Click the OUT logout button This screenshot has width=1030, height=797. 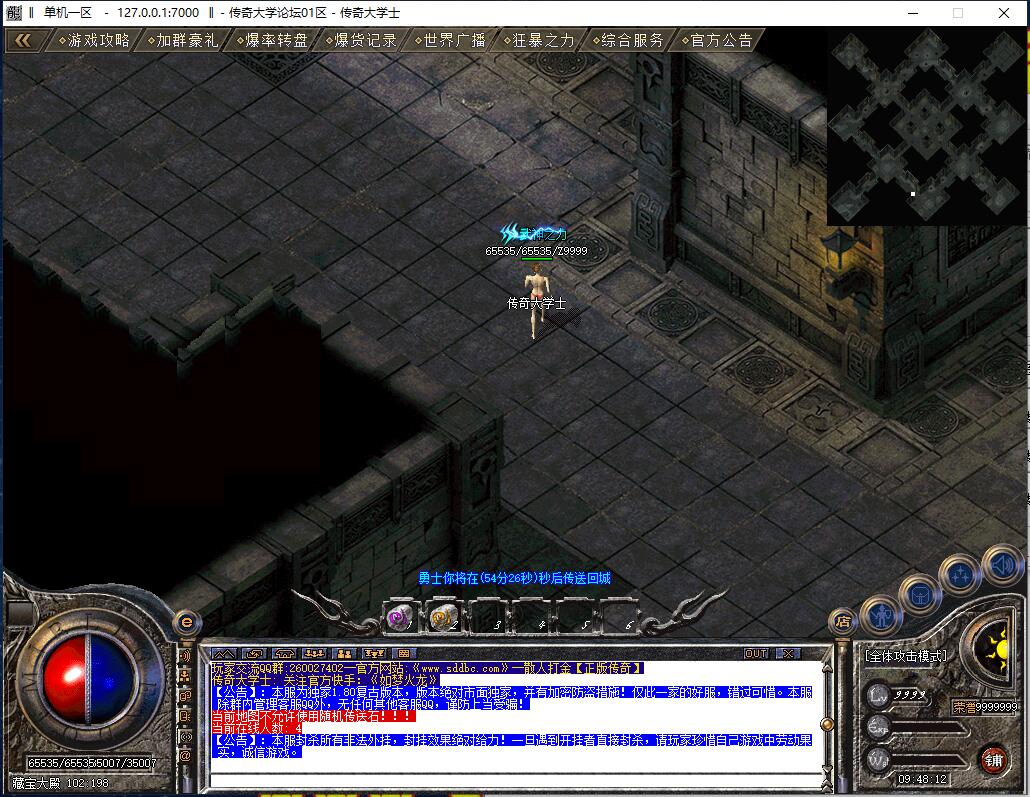click(x=756, y=654)
